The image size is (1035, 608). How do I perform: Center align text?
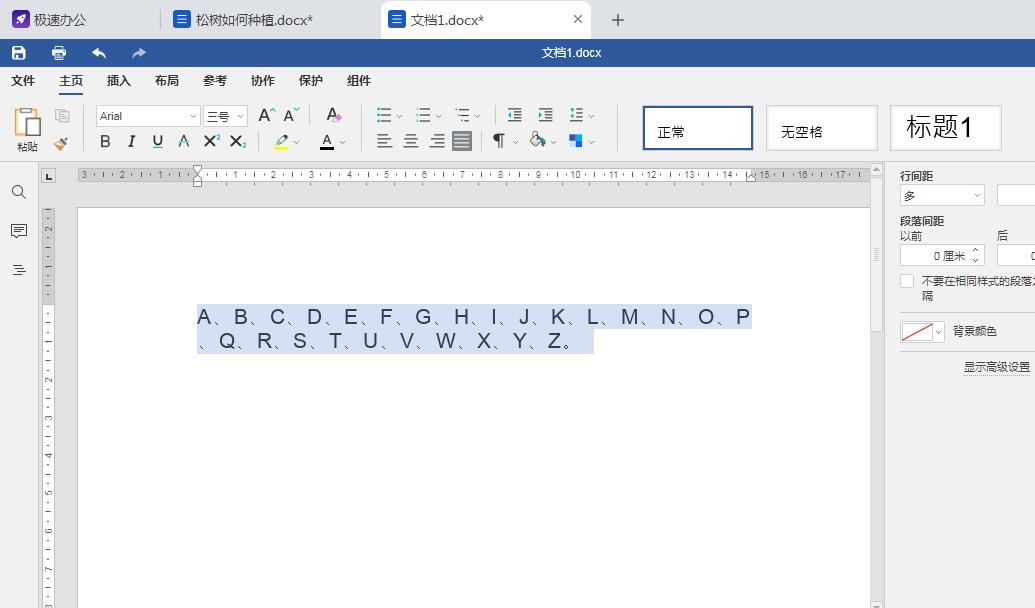[x=411, y=141]
